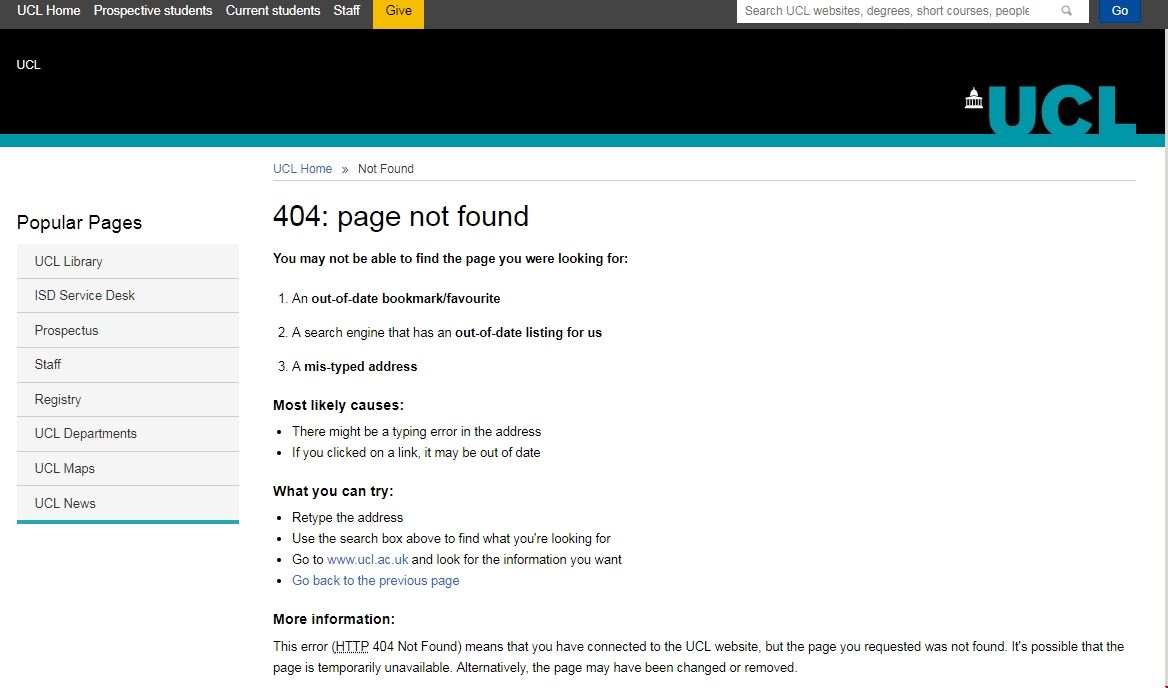Go to UCL Departments sidebar link
The image size is (1168, 688).
85,433
